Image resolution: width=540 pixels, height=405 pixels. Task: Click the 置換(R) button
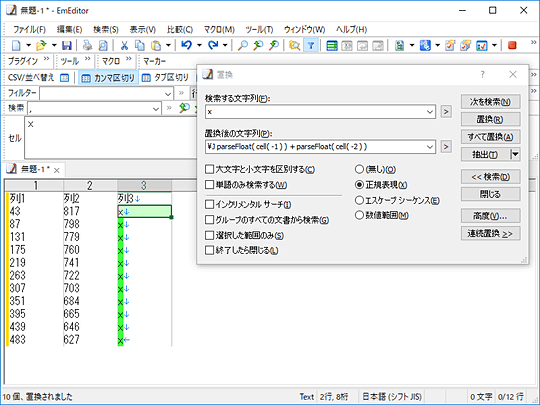490,120
